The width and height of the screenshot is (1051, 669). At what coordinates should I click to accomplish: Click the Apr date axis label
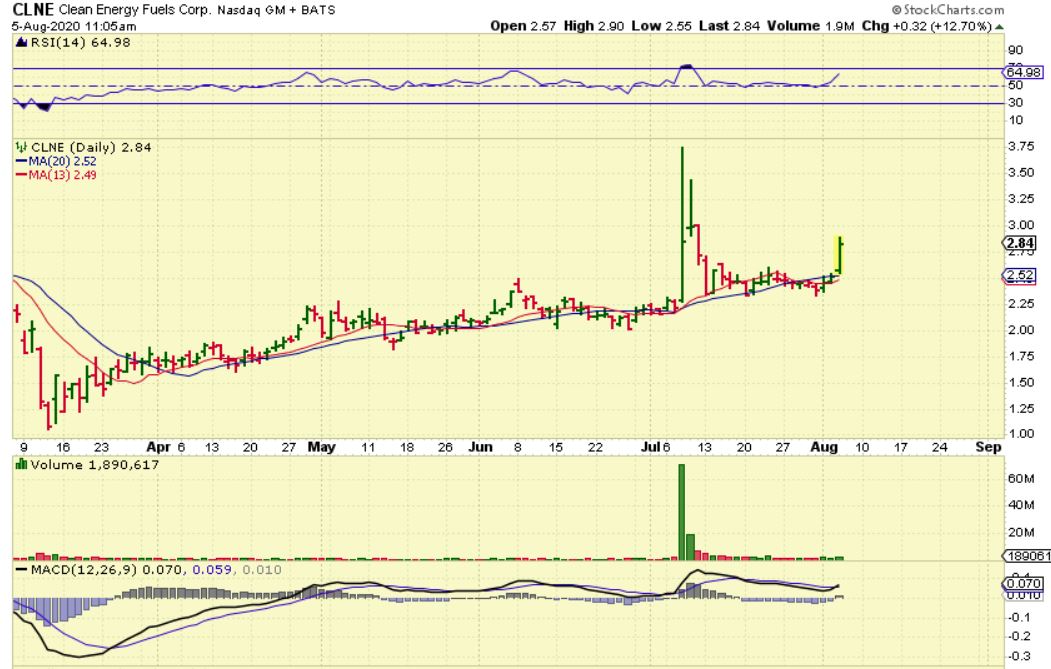pos(158,447)
